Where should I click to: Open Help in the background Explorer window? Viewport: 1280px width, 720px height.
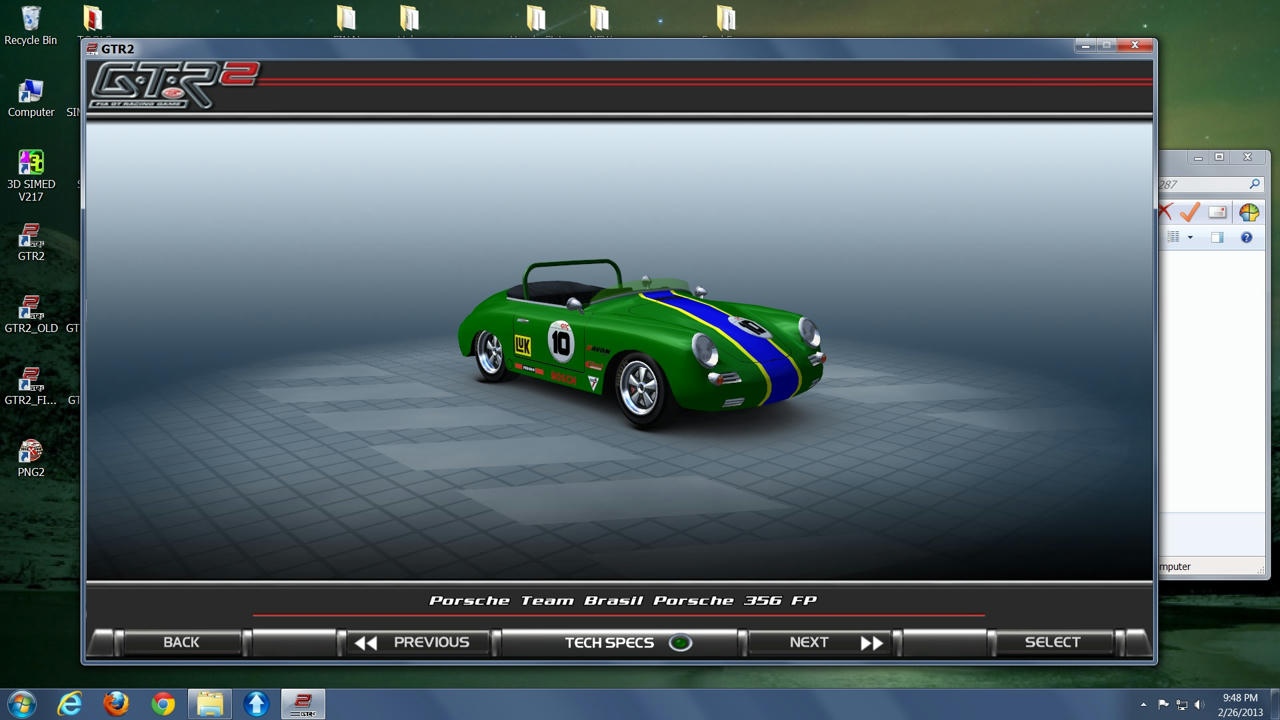point(1246,237)
